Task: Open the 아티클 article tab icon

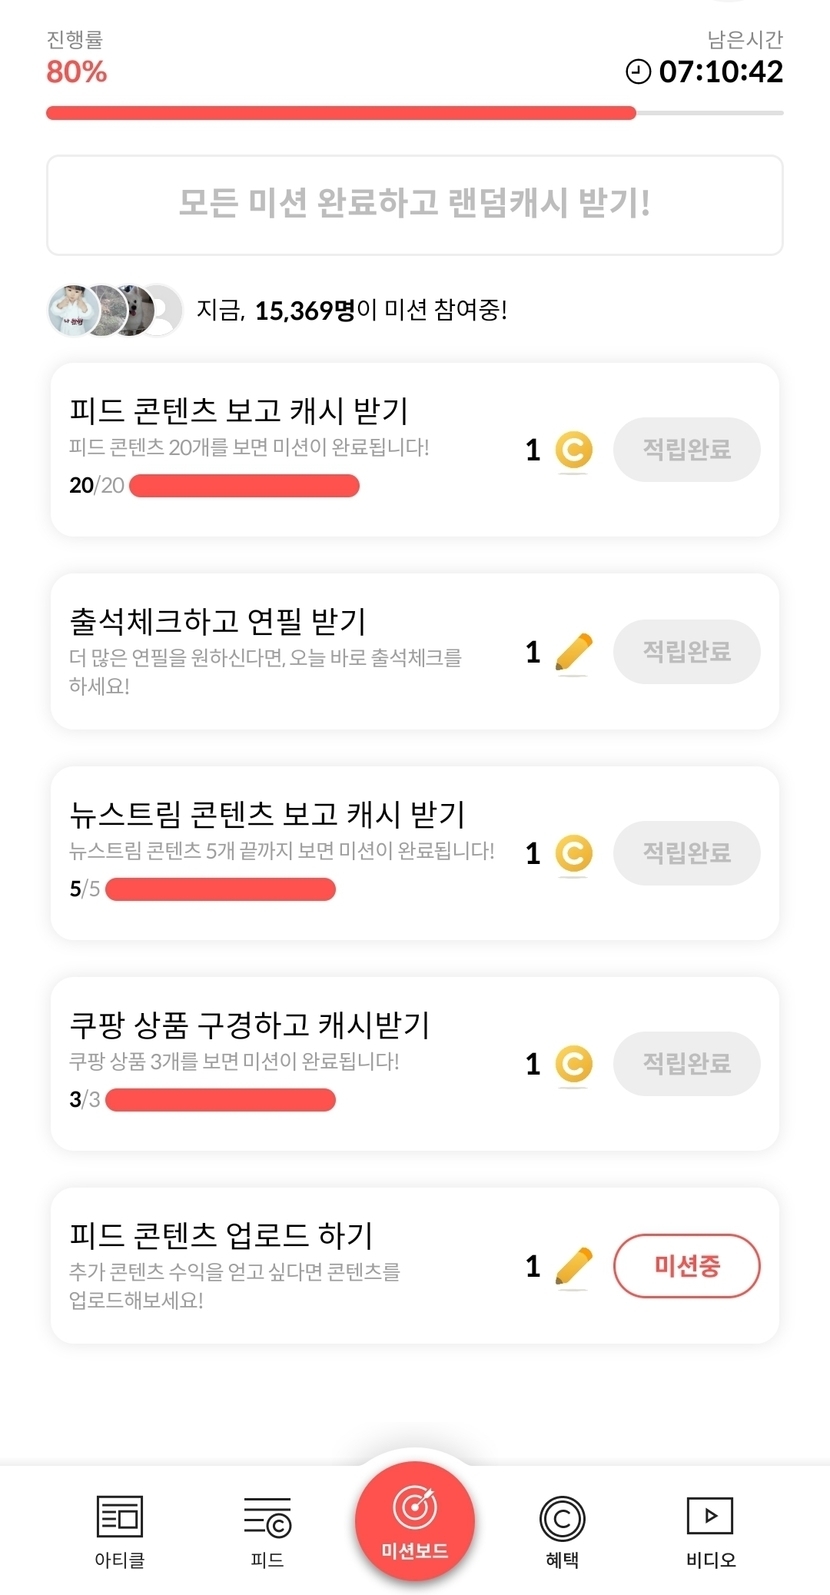Action: (120, 1516)
